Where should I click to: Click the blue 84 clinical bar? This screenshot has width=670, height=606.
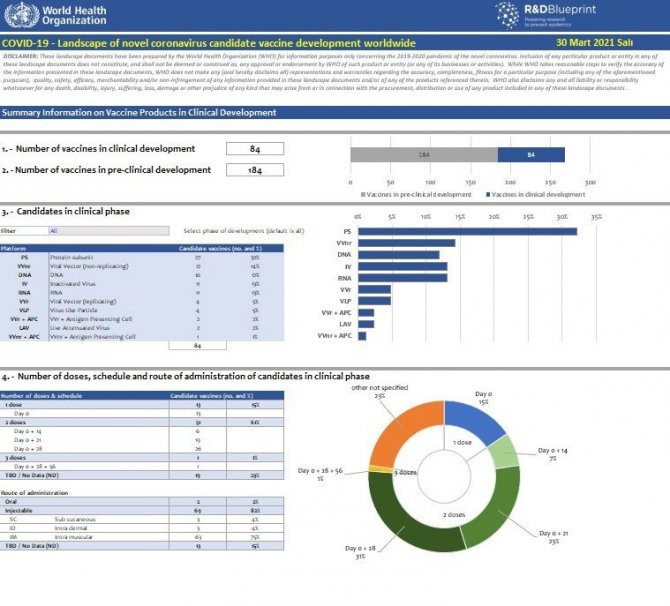tap(531, 155)
